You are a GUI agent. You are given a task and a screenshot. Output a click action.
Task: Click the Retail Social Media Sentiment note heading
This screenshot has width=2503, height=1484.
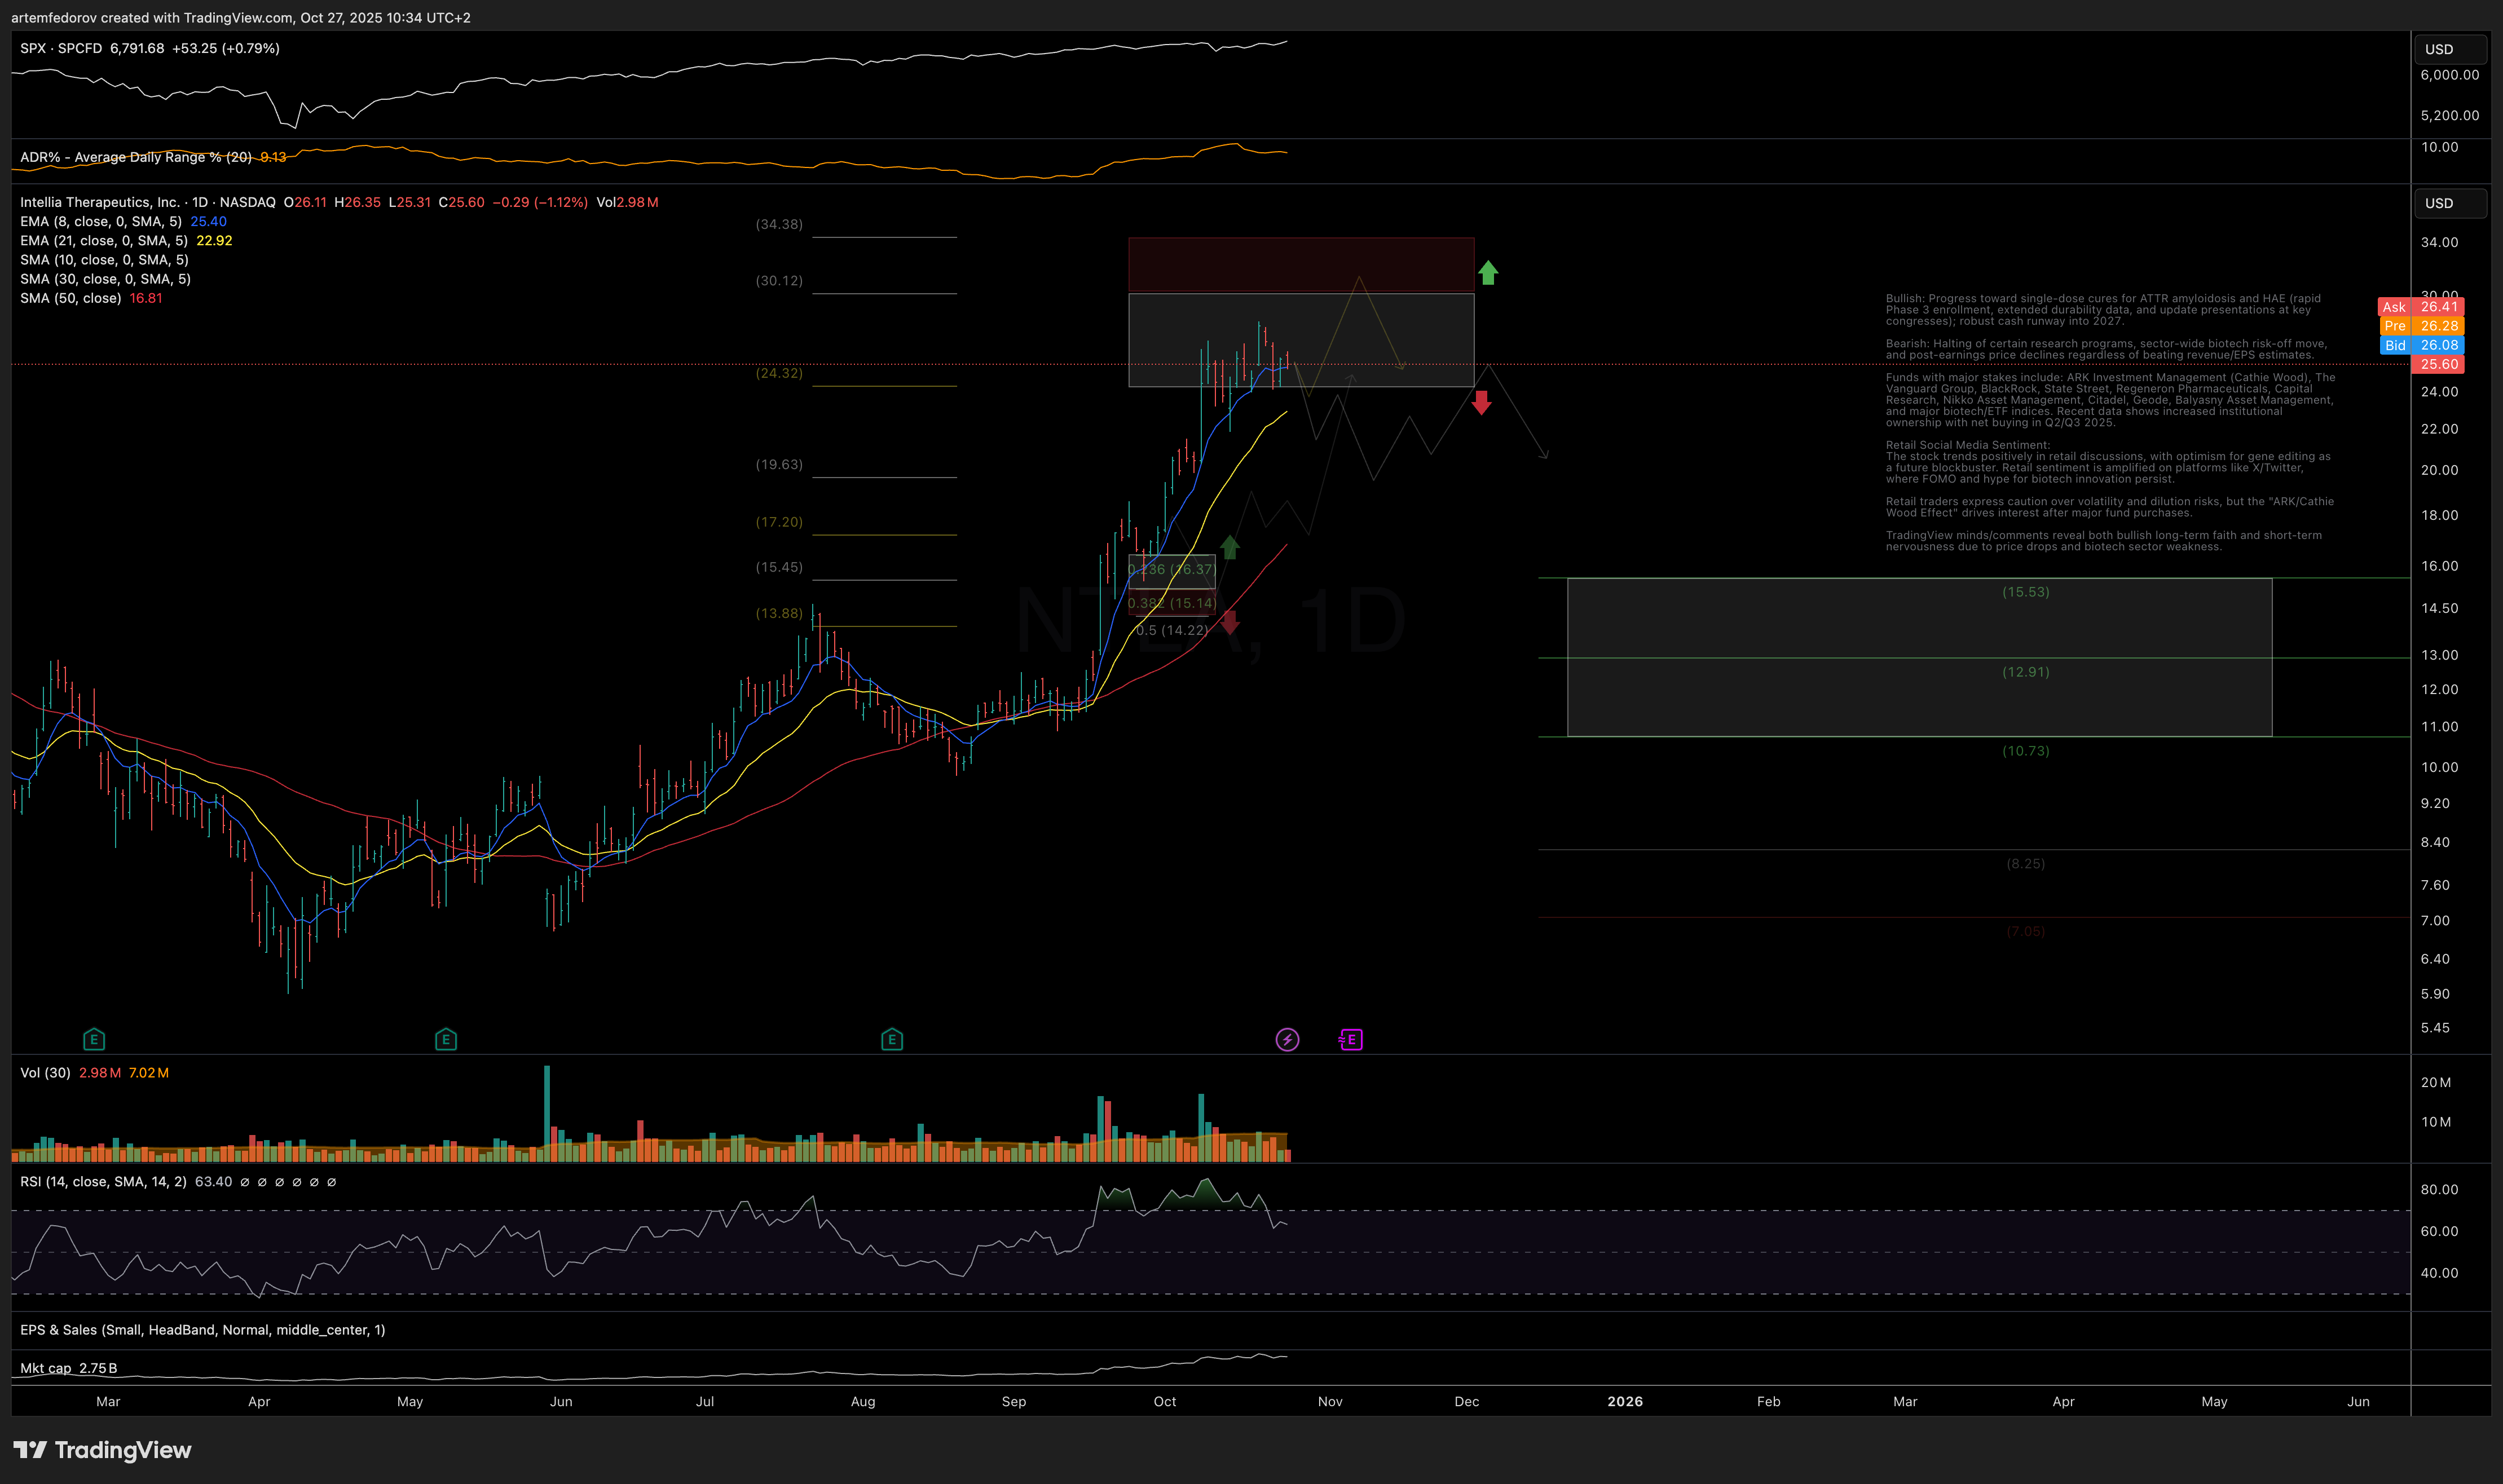coord(1968,445)
